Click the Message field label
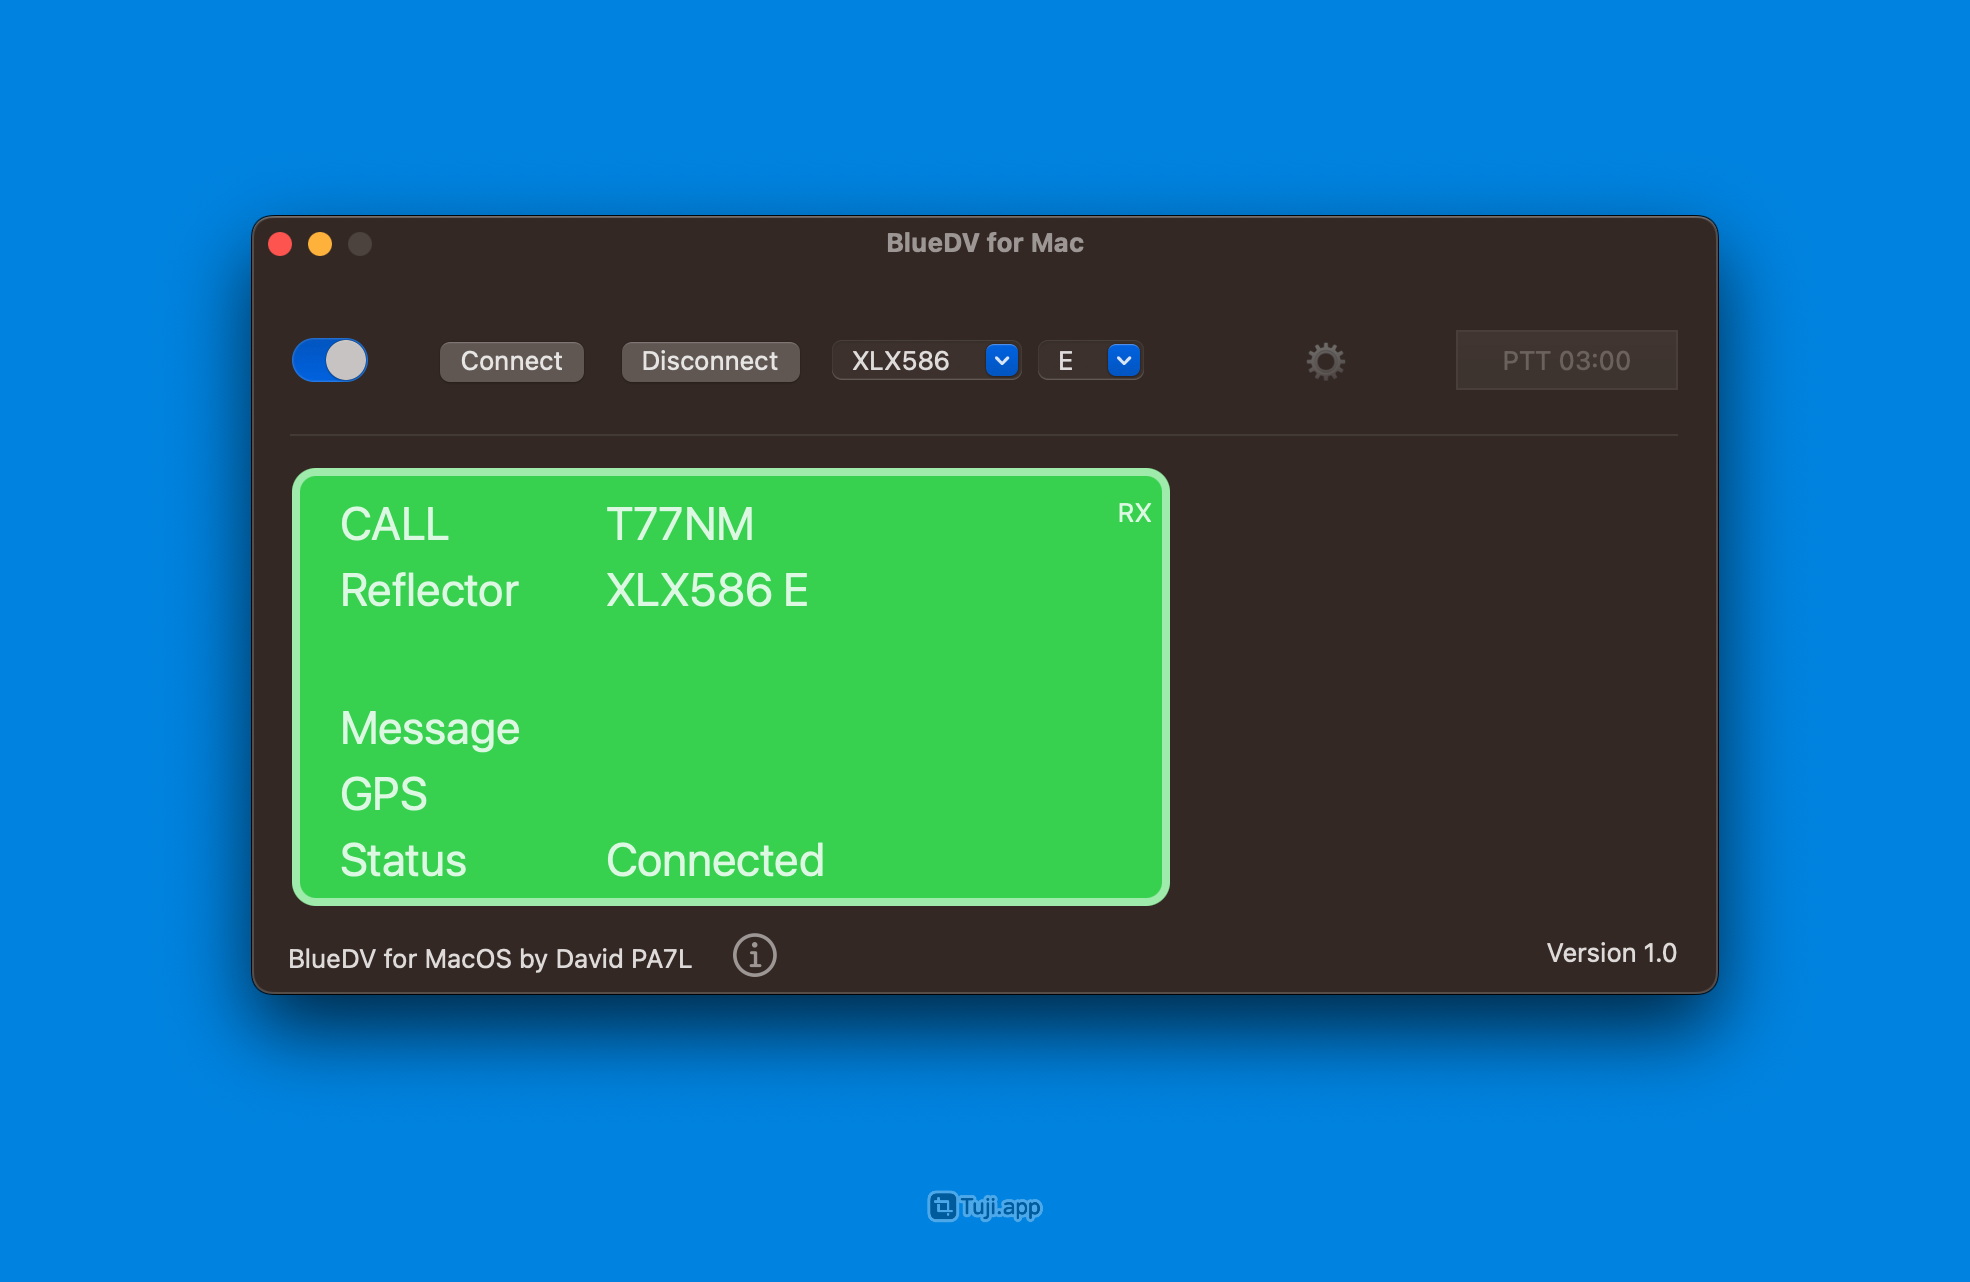1970x1282 pixels. pos(430,728)
